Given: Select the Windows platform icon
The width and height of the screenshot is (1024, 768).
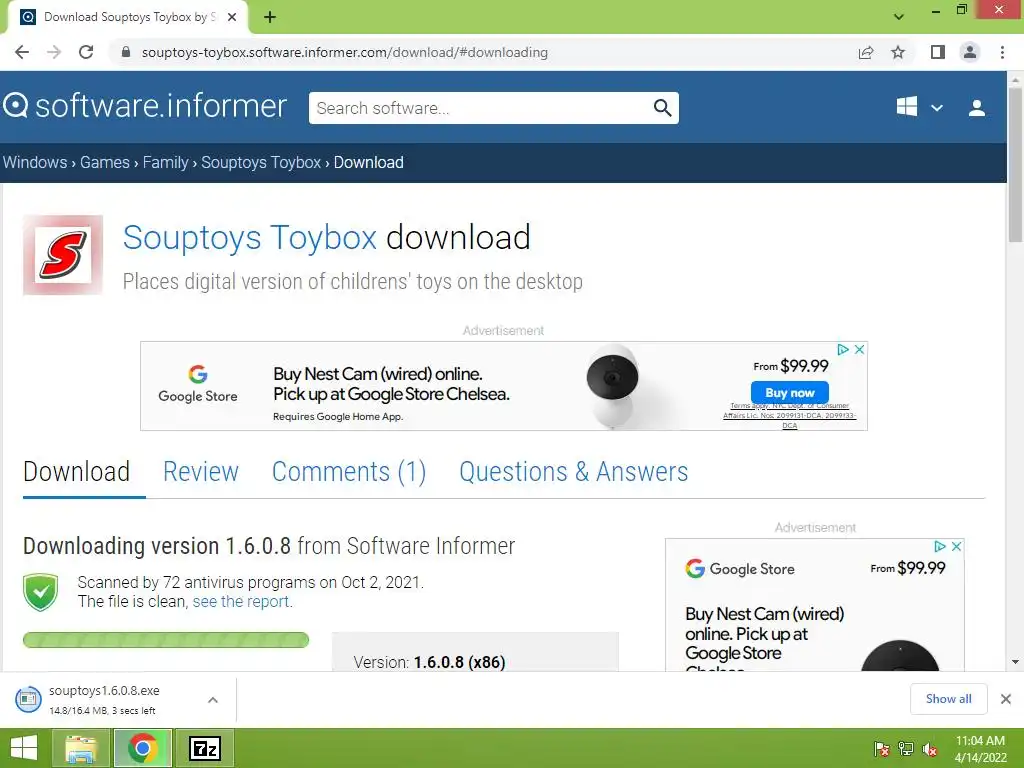Looking at the screenshot, I should pos(906,106).
